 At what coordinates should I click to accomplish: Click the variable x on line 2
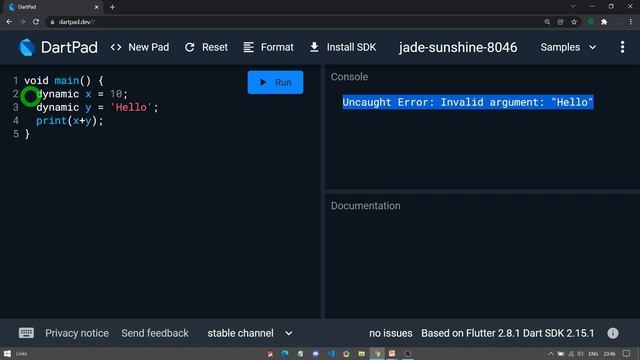click(x=88, y=94)
